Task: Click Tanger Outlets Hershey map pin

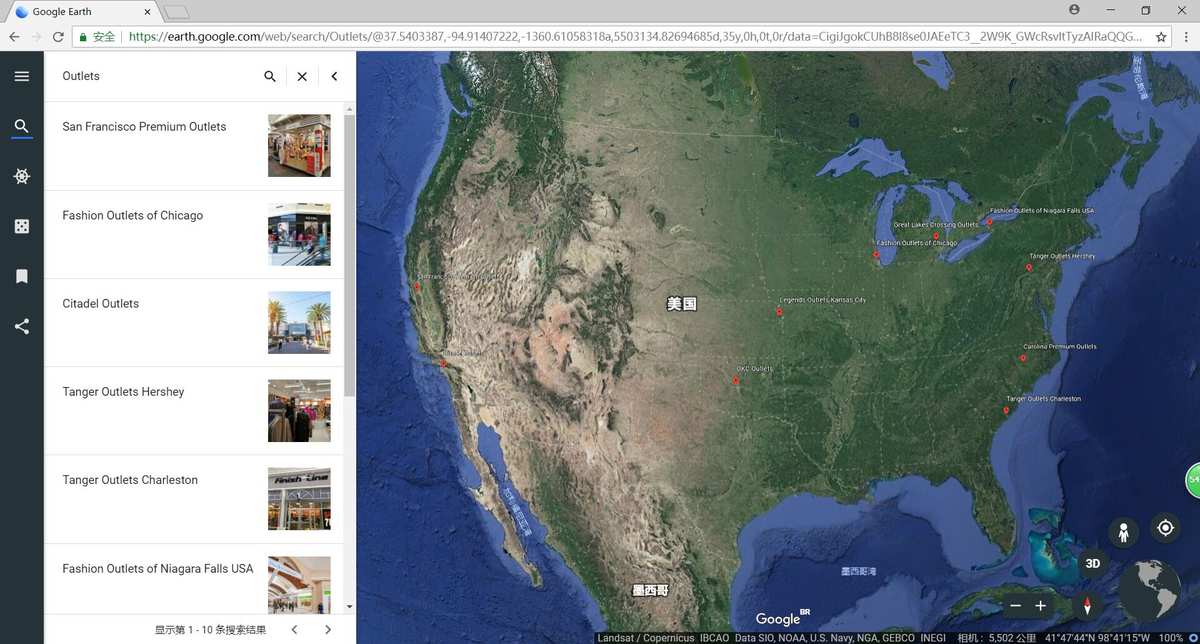Action: [x=1029, y=267]
